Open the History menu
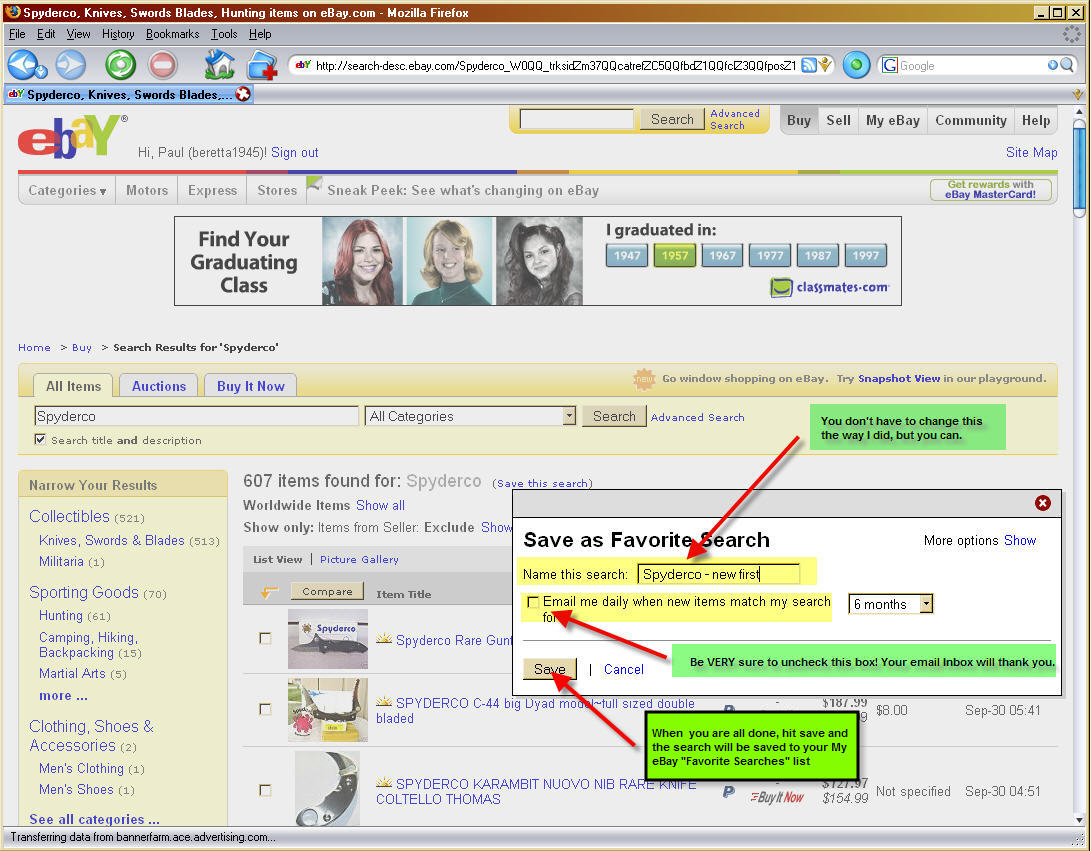Screen dimensions: 1091x851 [x=118, y=33]
